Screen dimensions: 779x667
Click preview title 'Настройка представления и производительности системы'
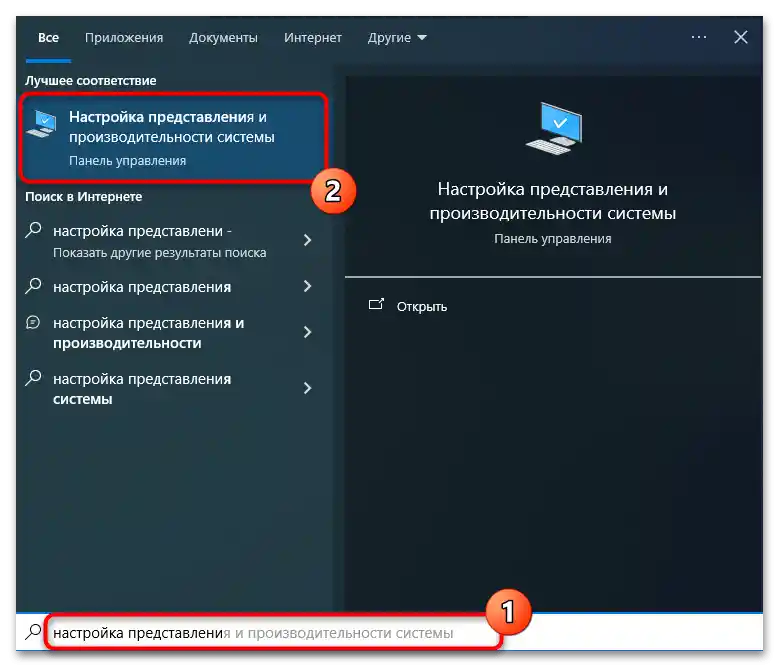[552, 201]
